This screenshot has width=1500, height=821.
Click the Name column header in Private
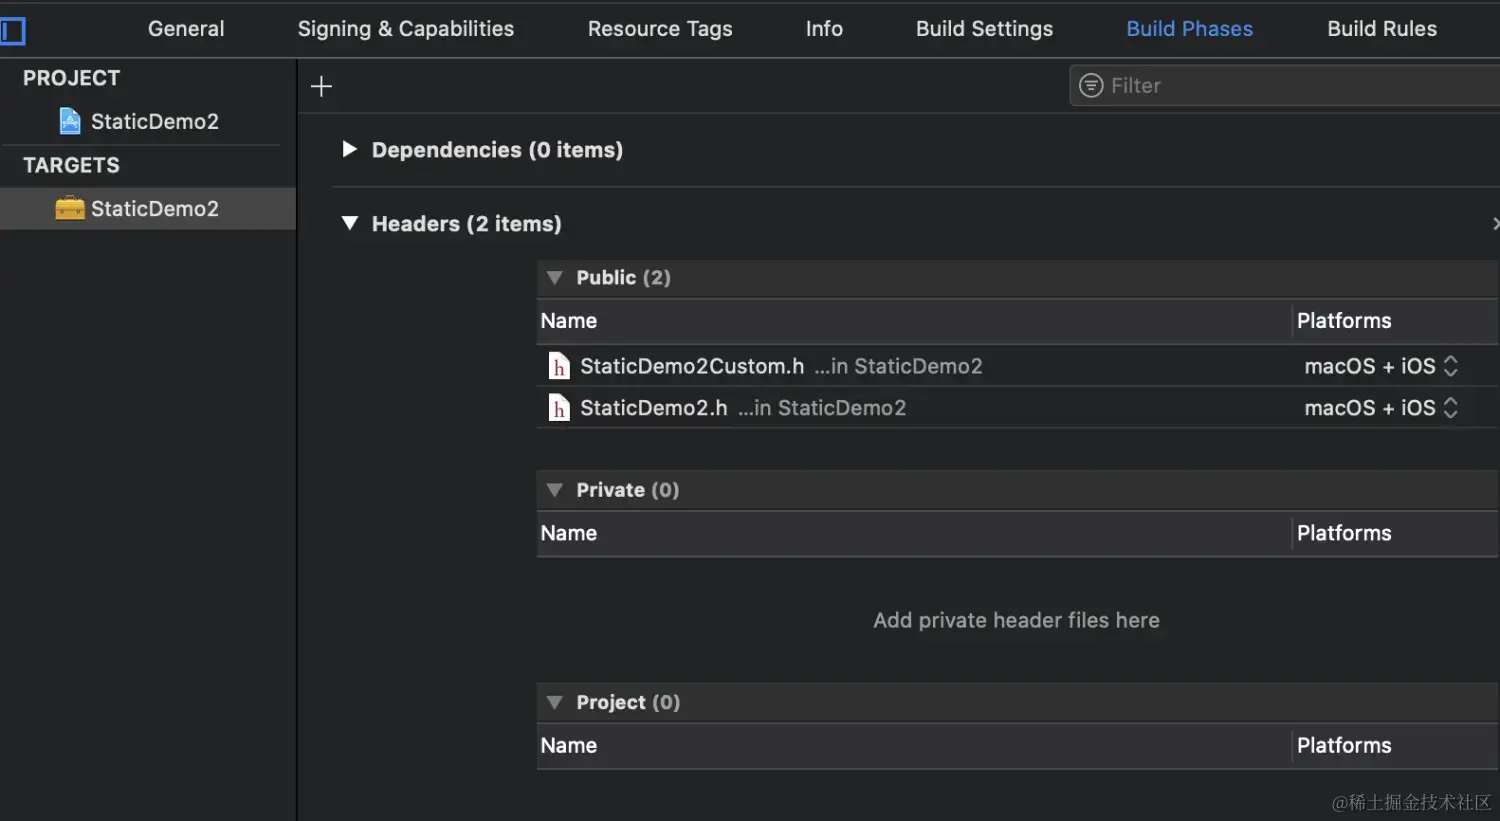[569, 533]
